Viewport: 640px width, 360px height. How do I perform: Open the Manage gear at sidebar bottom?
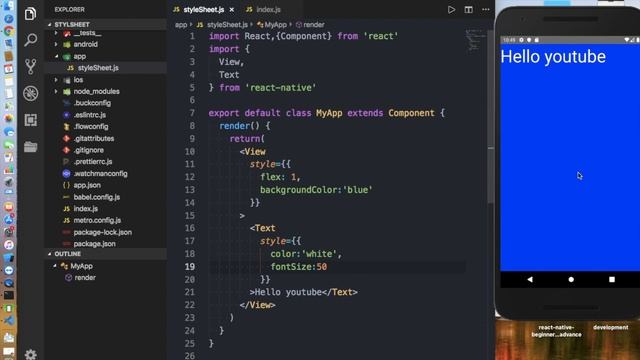click(30, 354)
